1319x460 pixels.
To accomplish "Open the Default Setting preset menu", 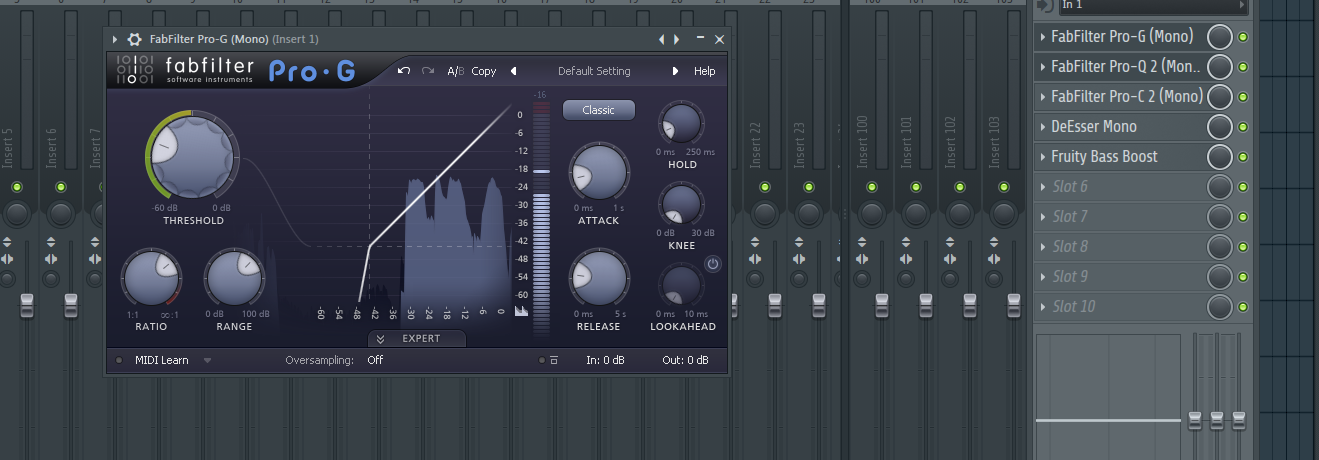I will click(594, 71).
